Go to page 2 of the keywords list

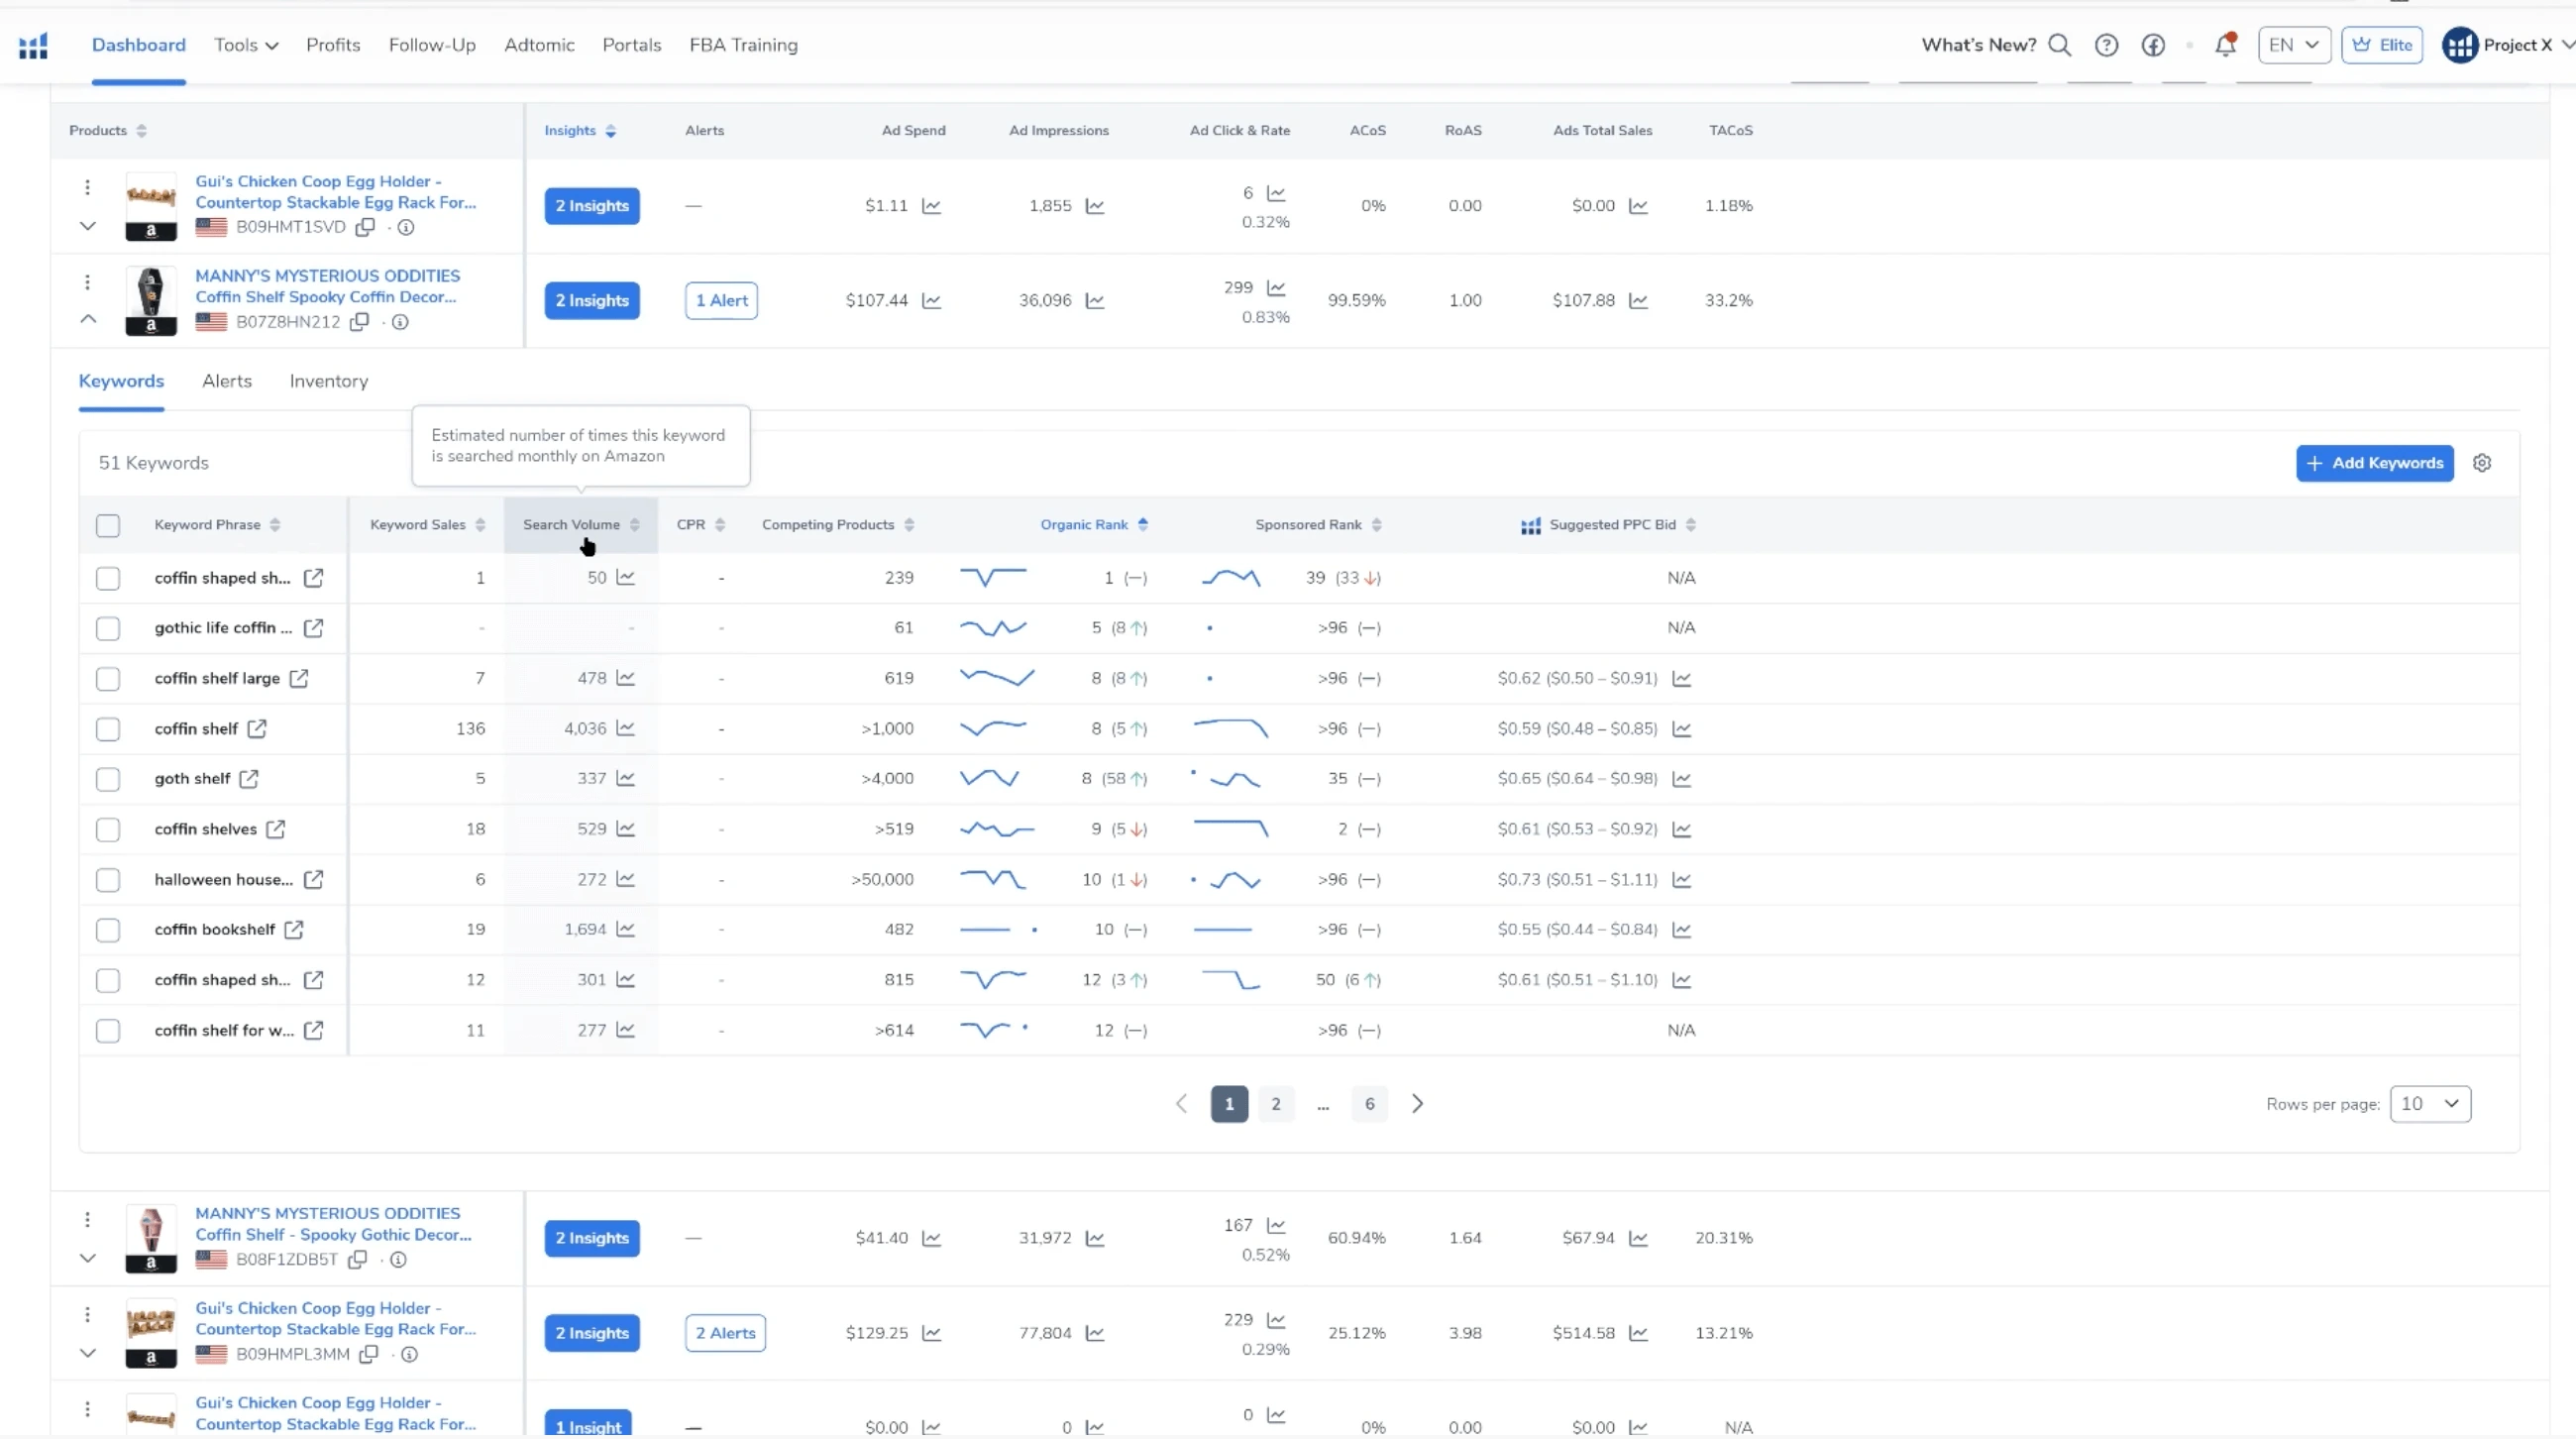click(x=1275, y=1104)
